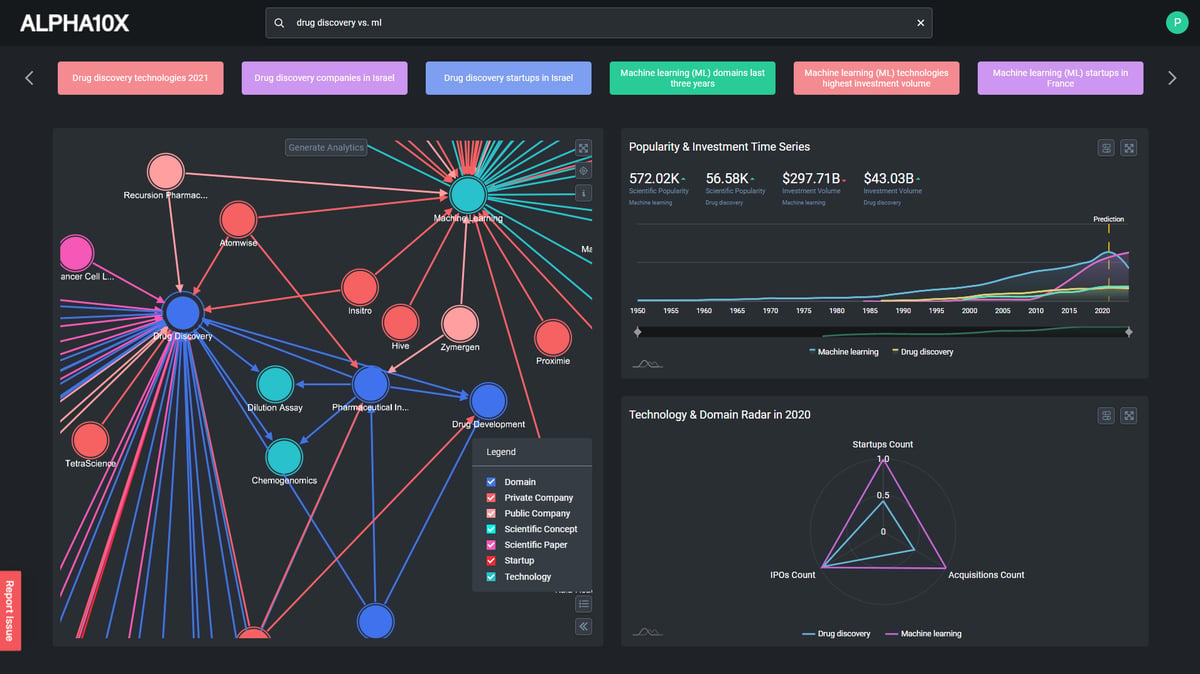Expand Technology & Domain Radar fullscreen
1200x674 pixels.
click(x=1129, y=415)
